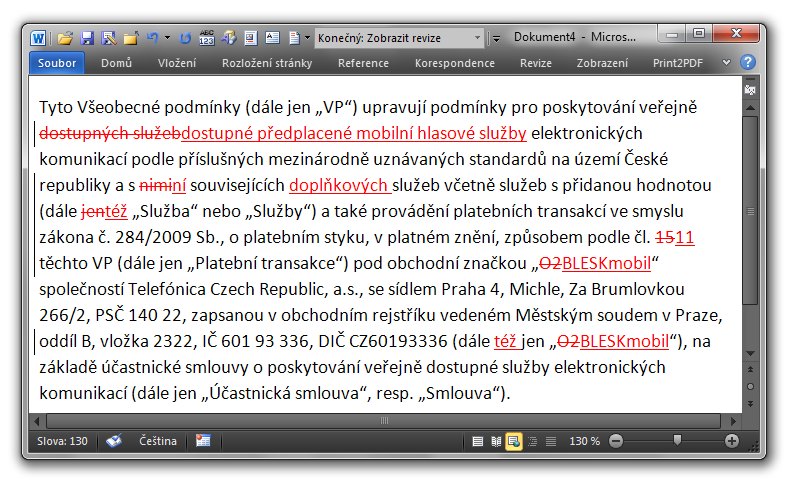Click the 130 % zoom level
795x484 pixels.
584,441
